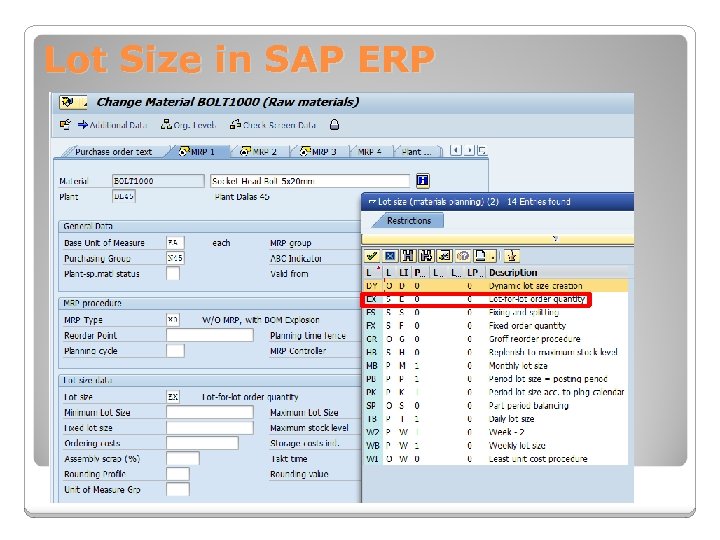
Task: Select the TB Daily lot size row
Action: click(495, 419)
